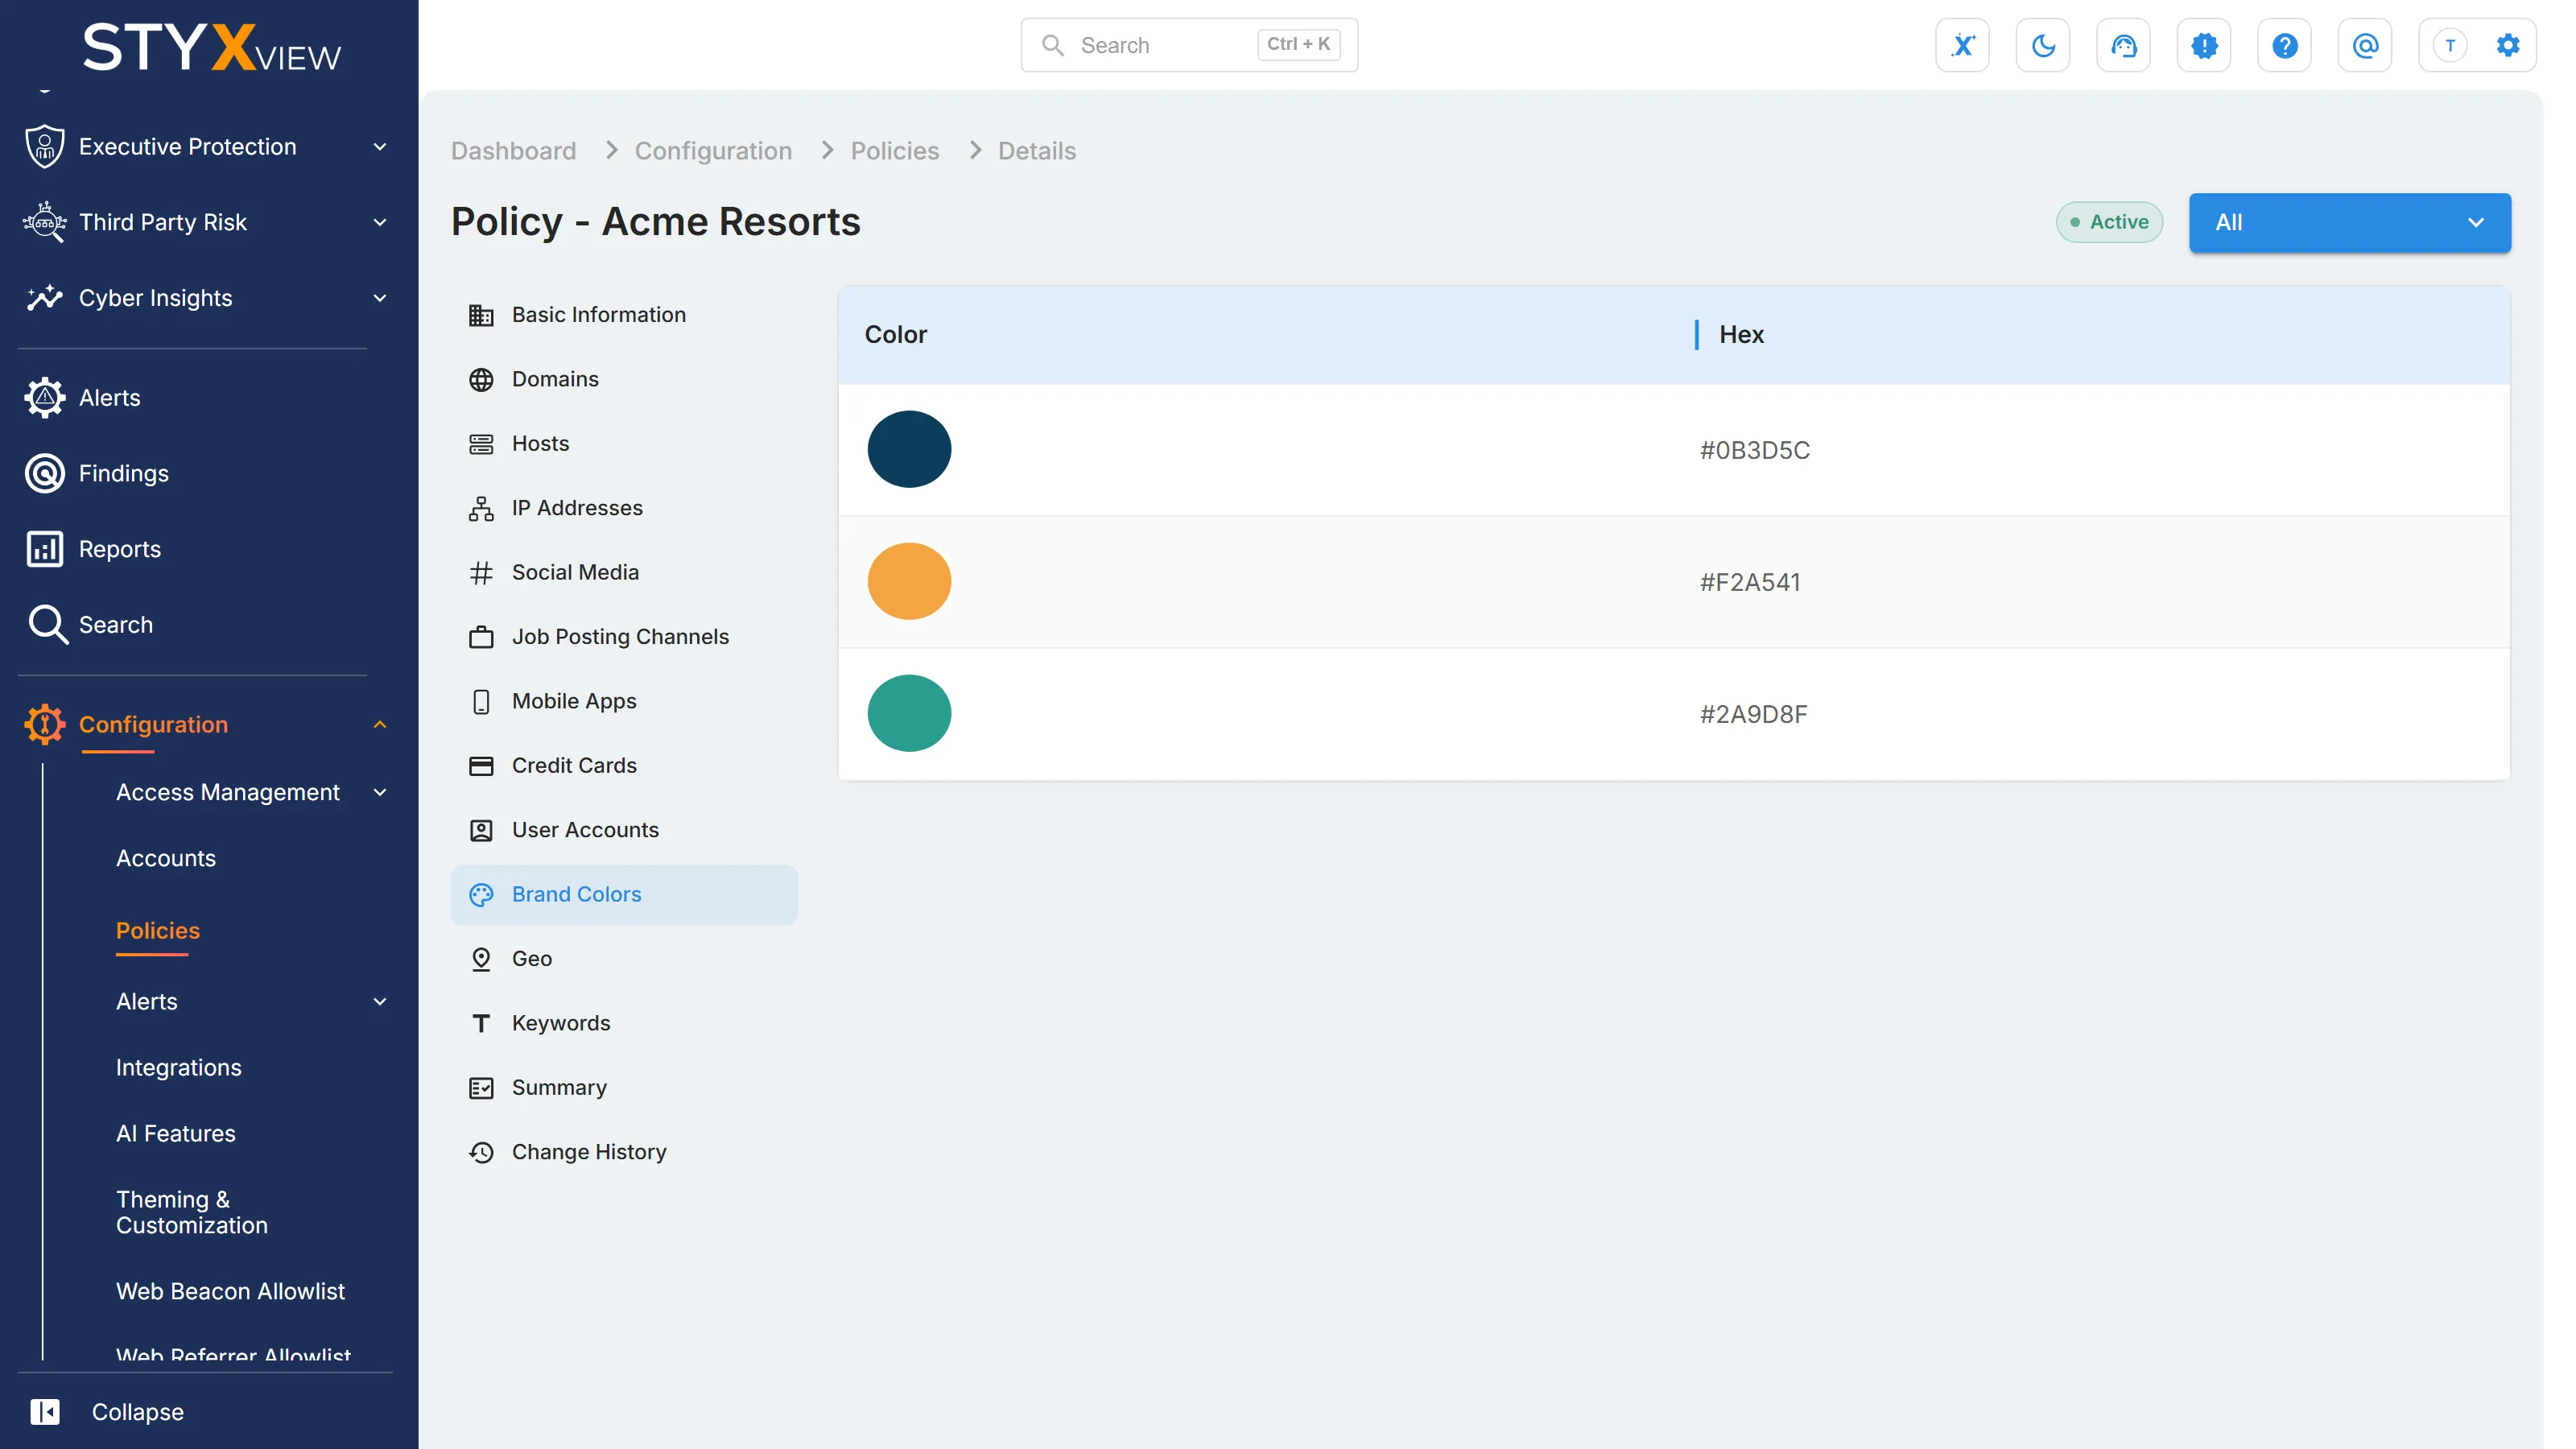Open the help question mark icon
The image size is (2576, 1449).
[2284, 45]
